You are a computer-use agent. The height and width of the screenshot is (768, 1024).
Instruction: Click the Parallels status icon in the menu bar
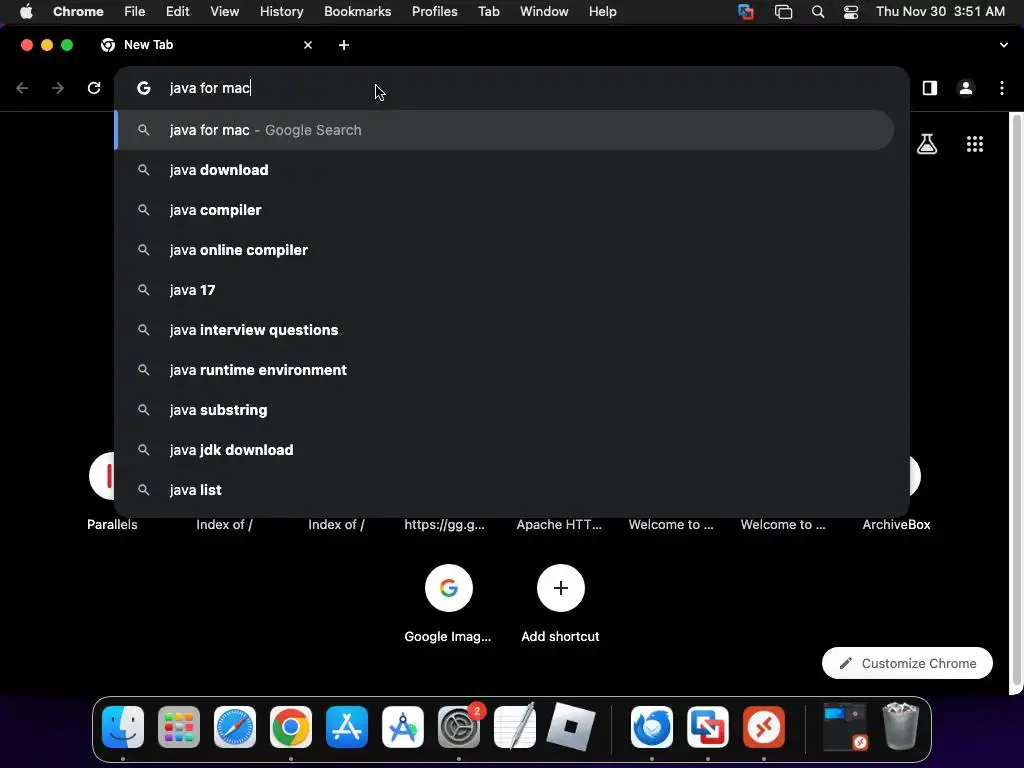pyautogui.click(x=746, y=12)
